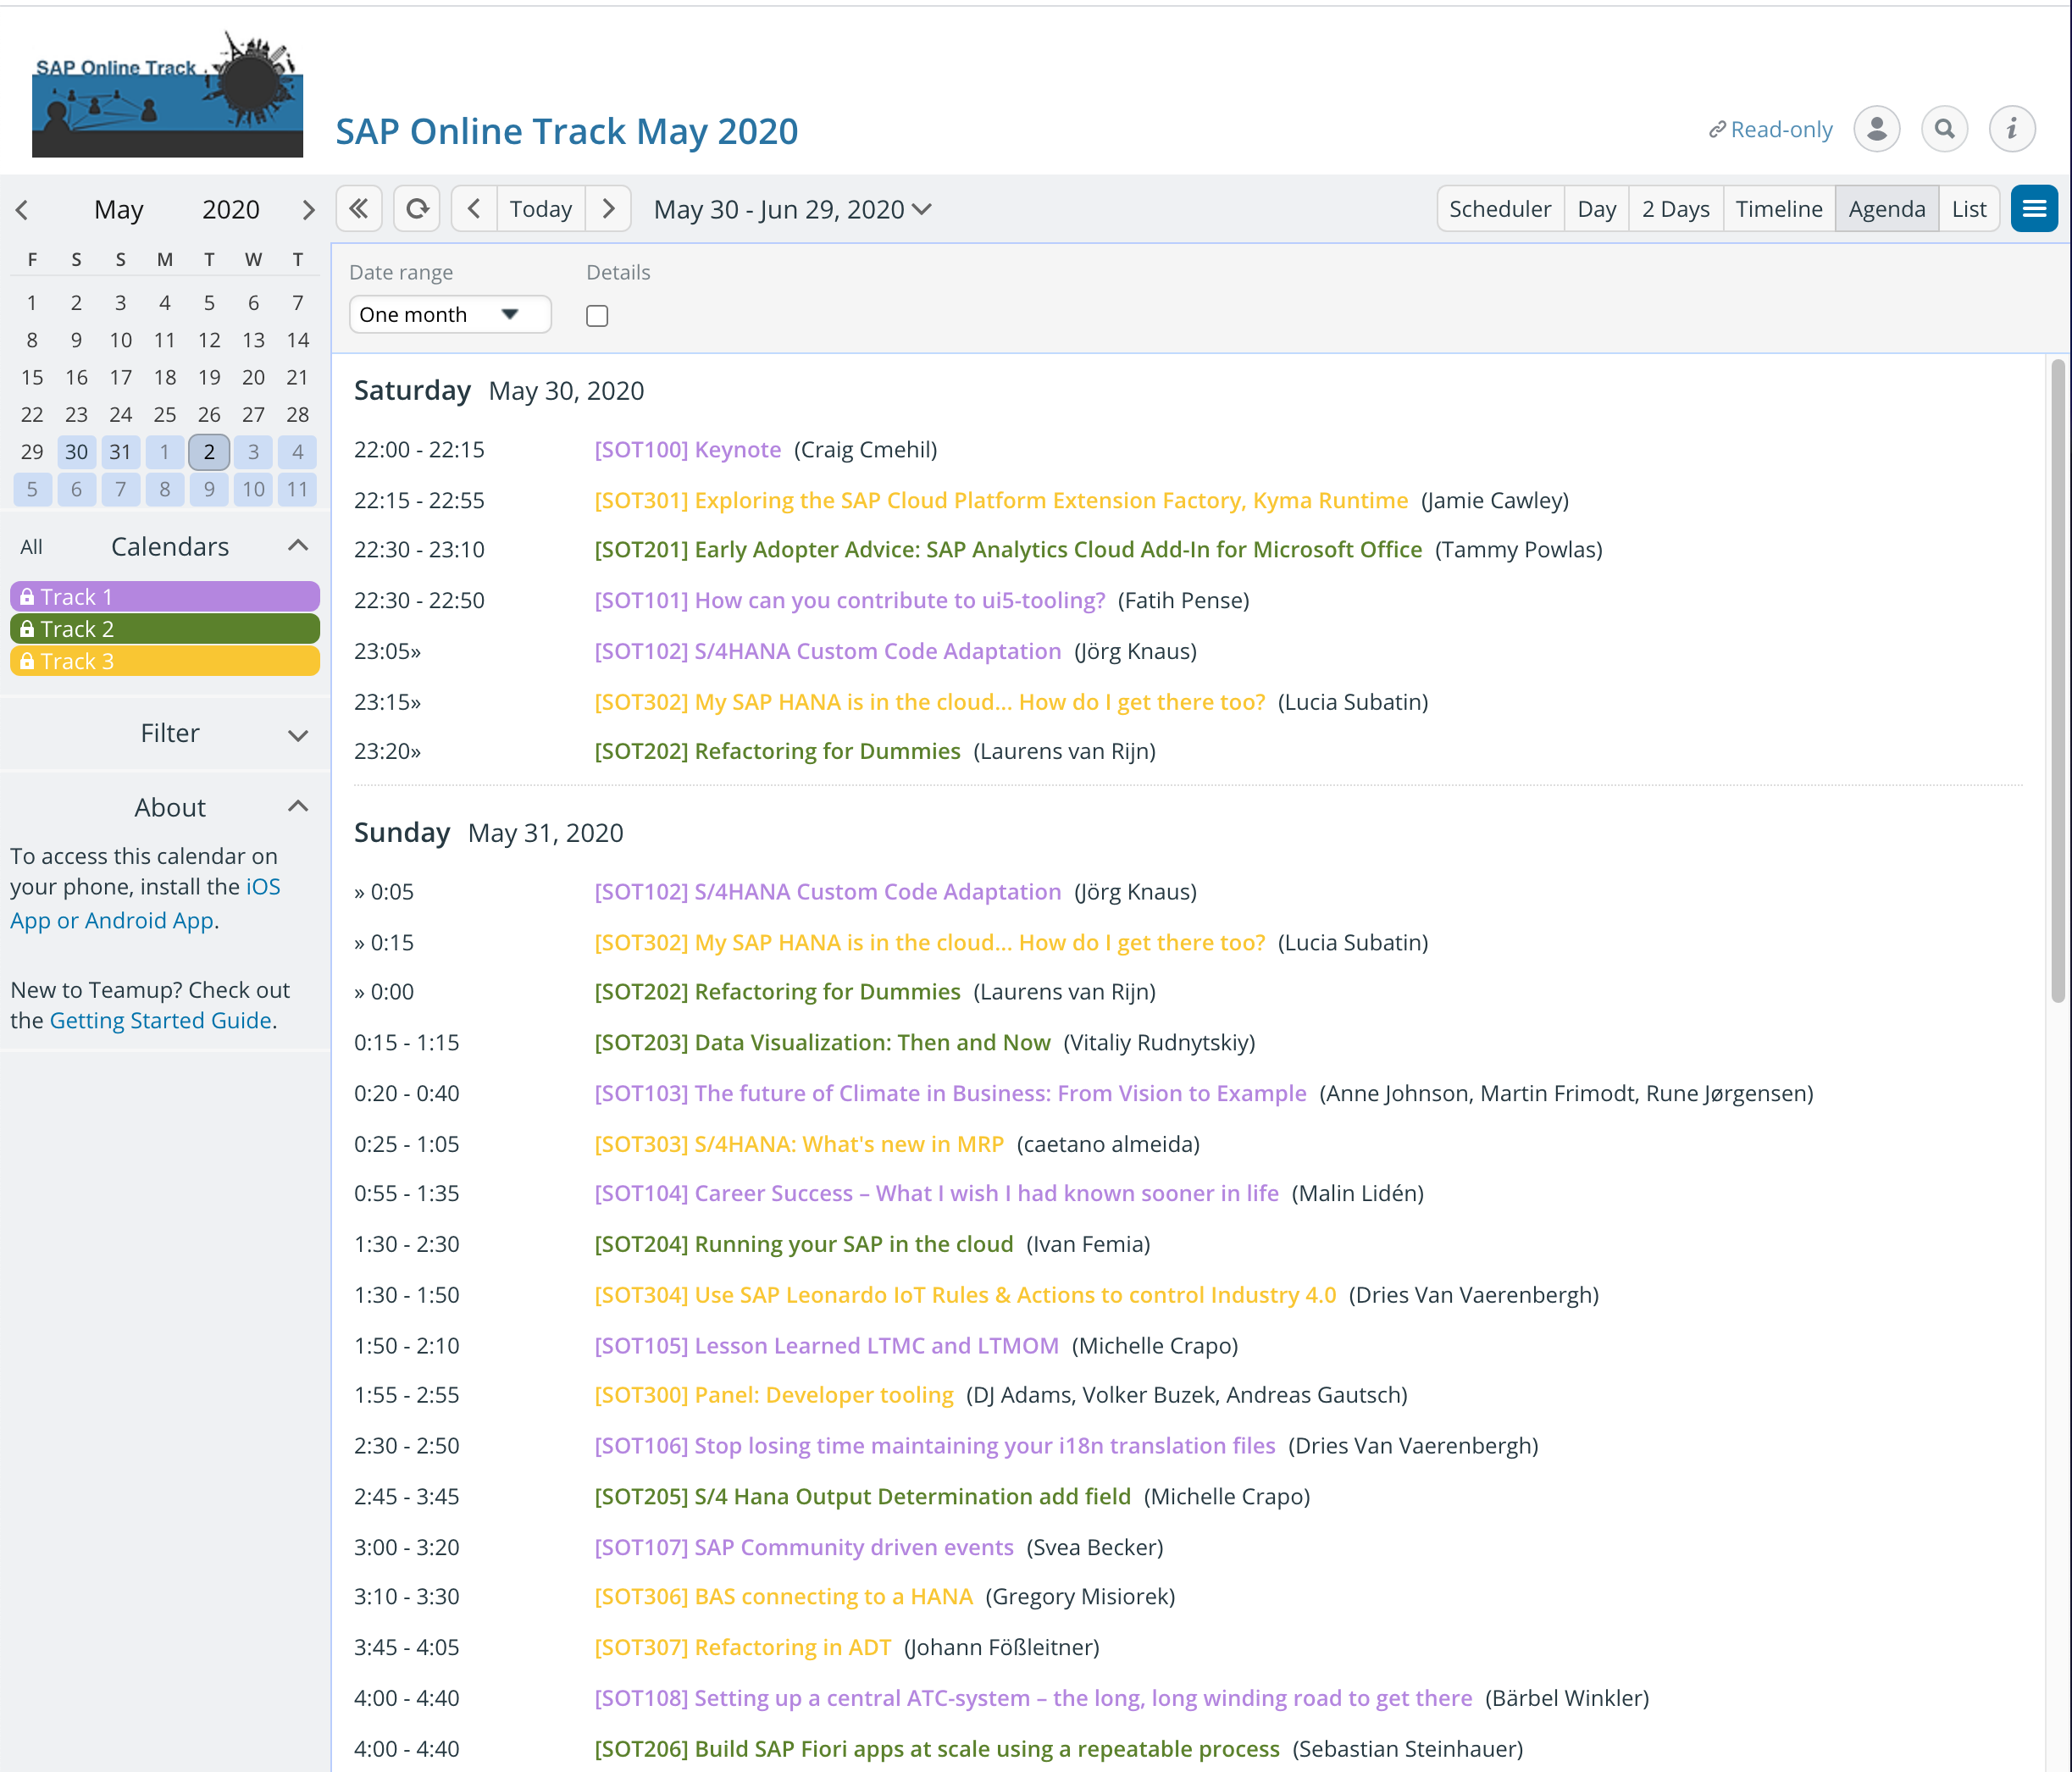
Task: Click the refresh calendar icon
Action: (417, 209)
